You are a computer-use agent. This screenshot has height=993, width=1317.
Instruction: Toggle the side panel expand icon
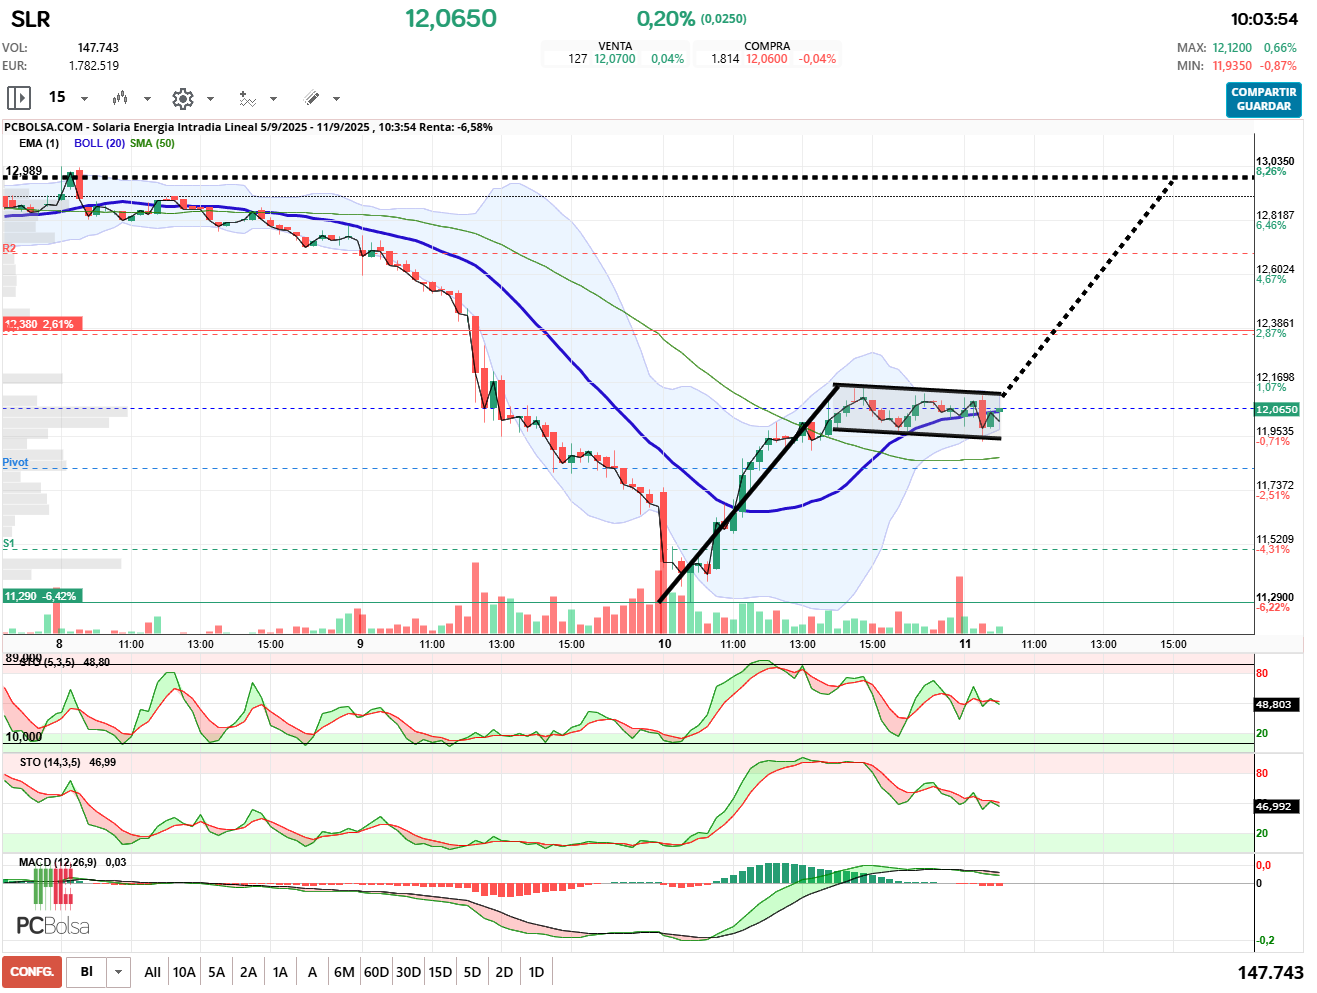(x=19, y=98)
